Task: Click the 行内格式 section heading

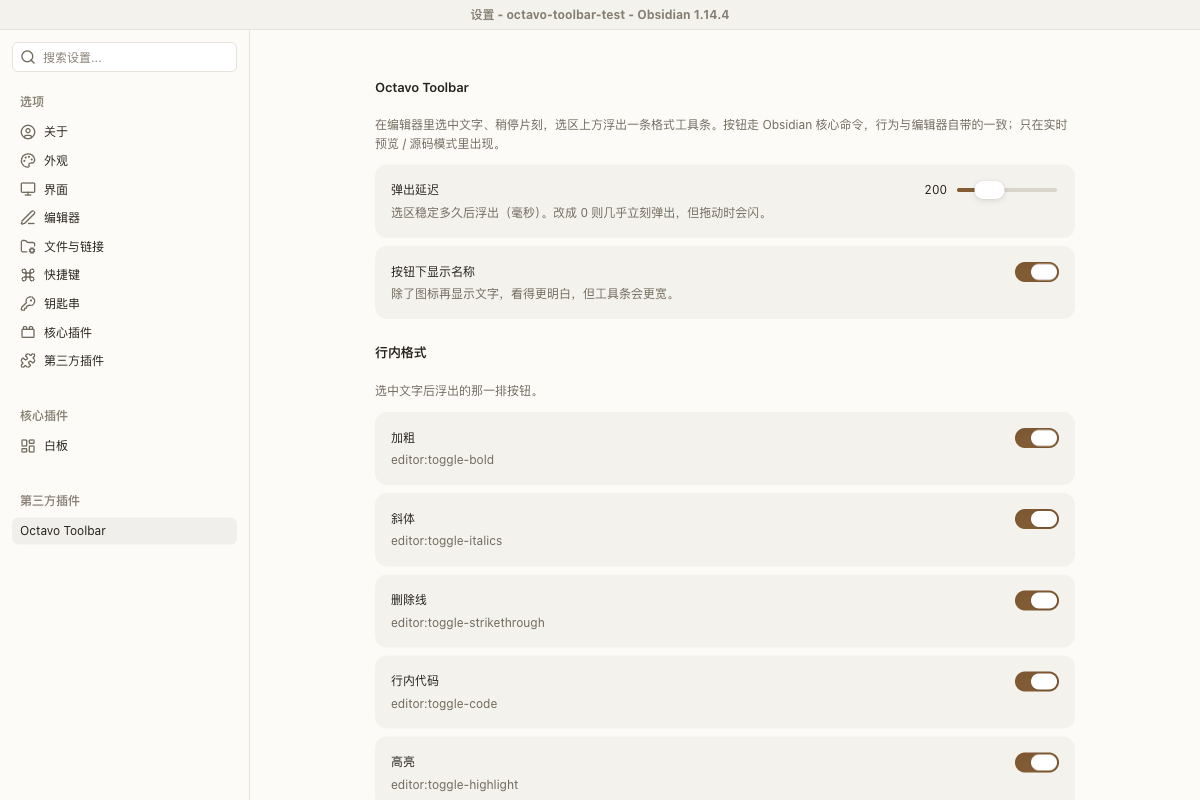Action: pos(401,353)
